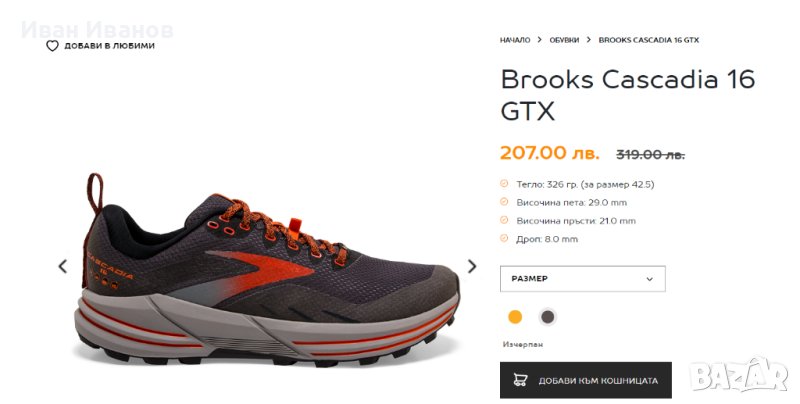This screenshot has width=800, height=404.
Task: Click checkmark icon beside Височина пръсти
Action: tap(504, 220)
